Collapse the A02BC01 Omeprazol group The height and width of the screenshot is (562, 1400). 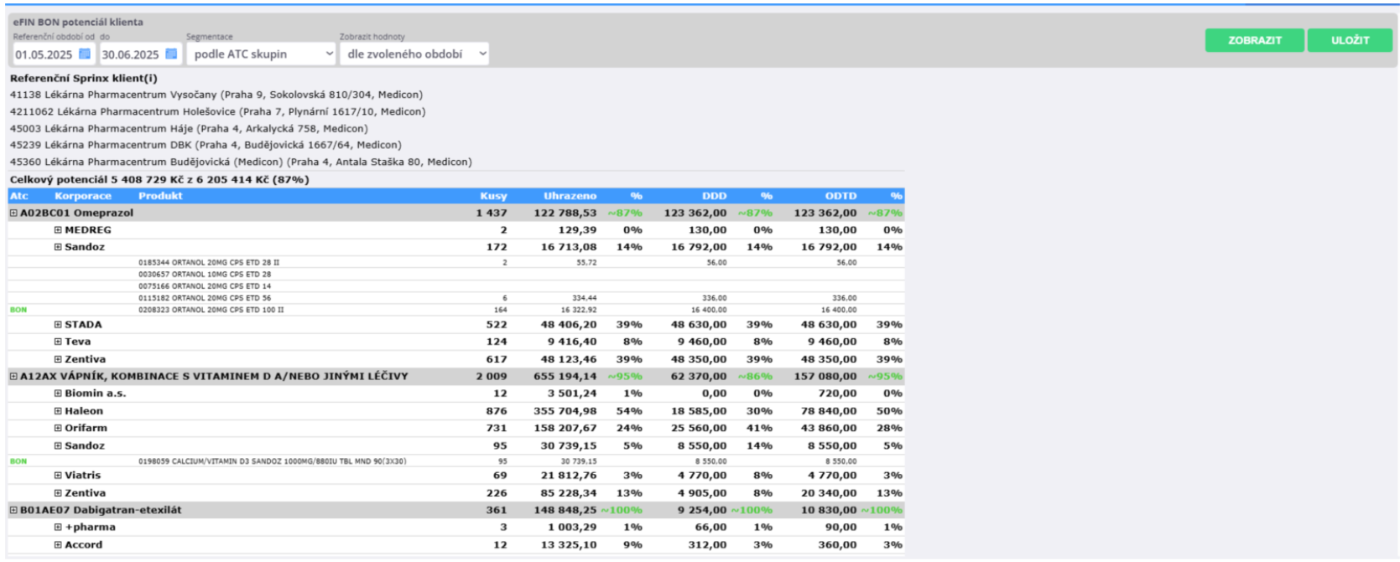pos(14,213)
